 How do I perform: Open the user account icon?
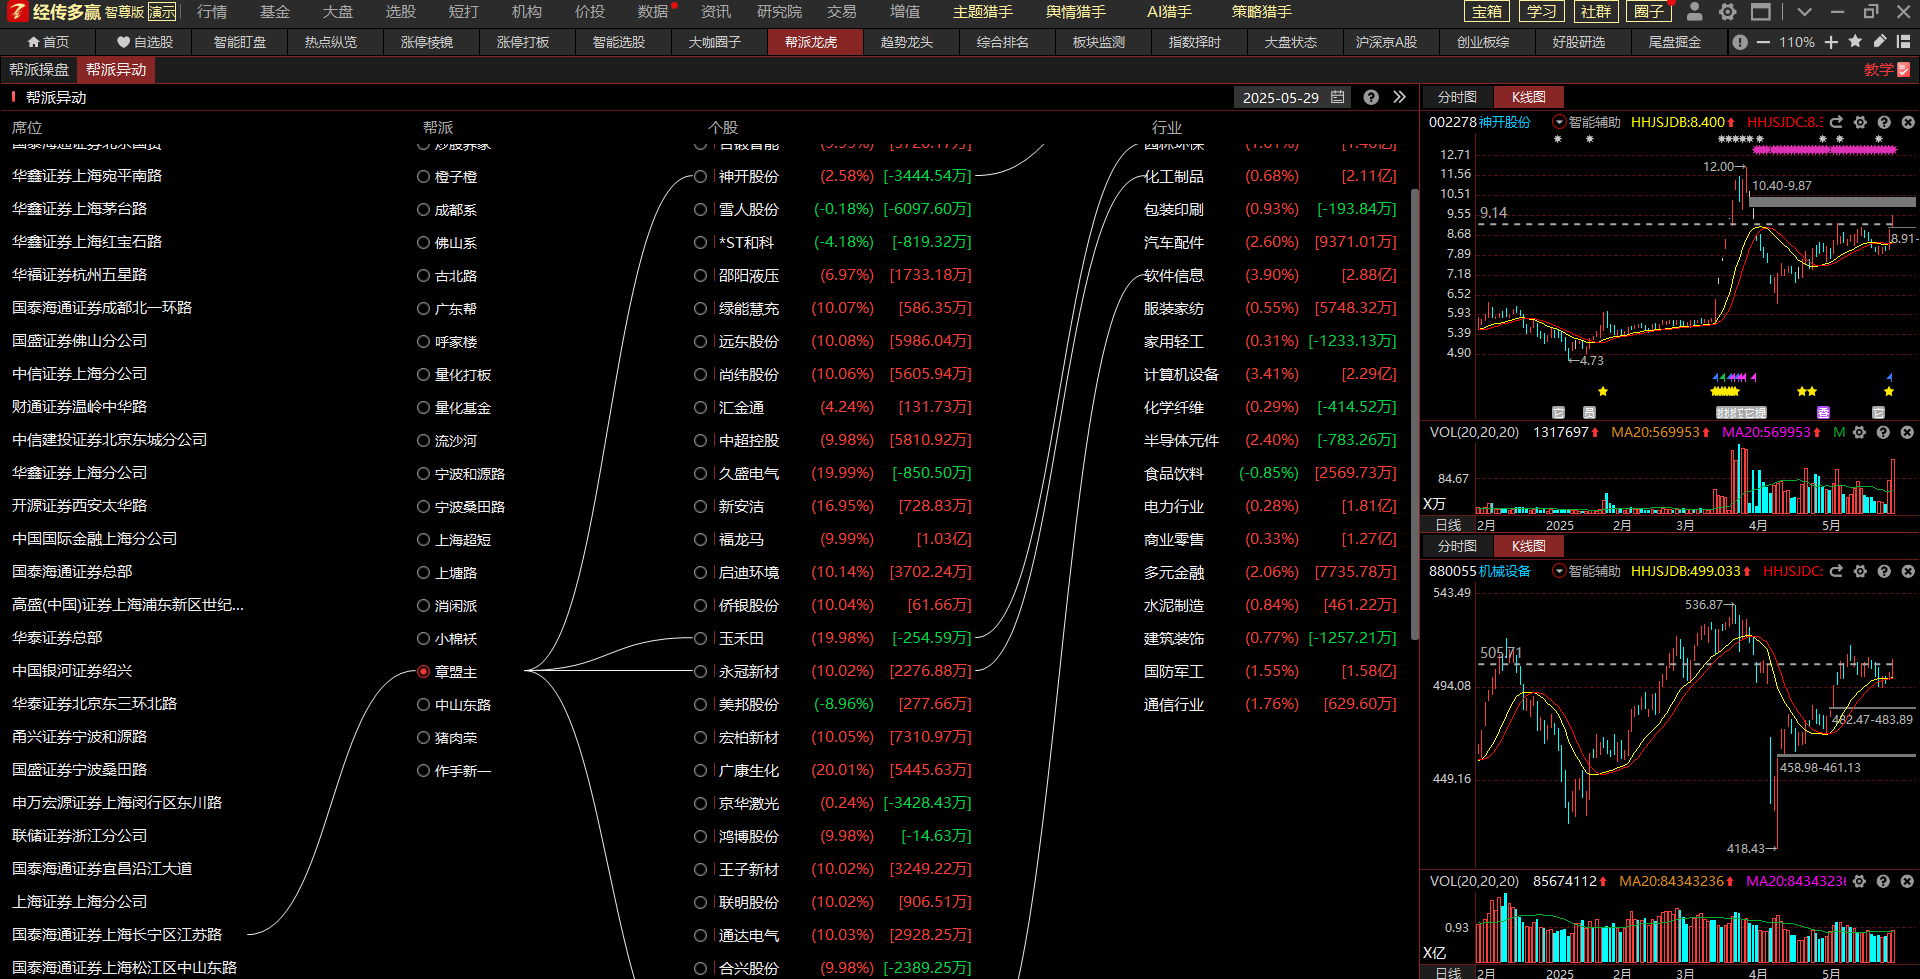pyautogui.click(x=1694, y=12)
